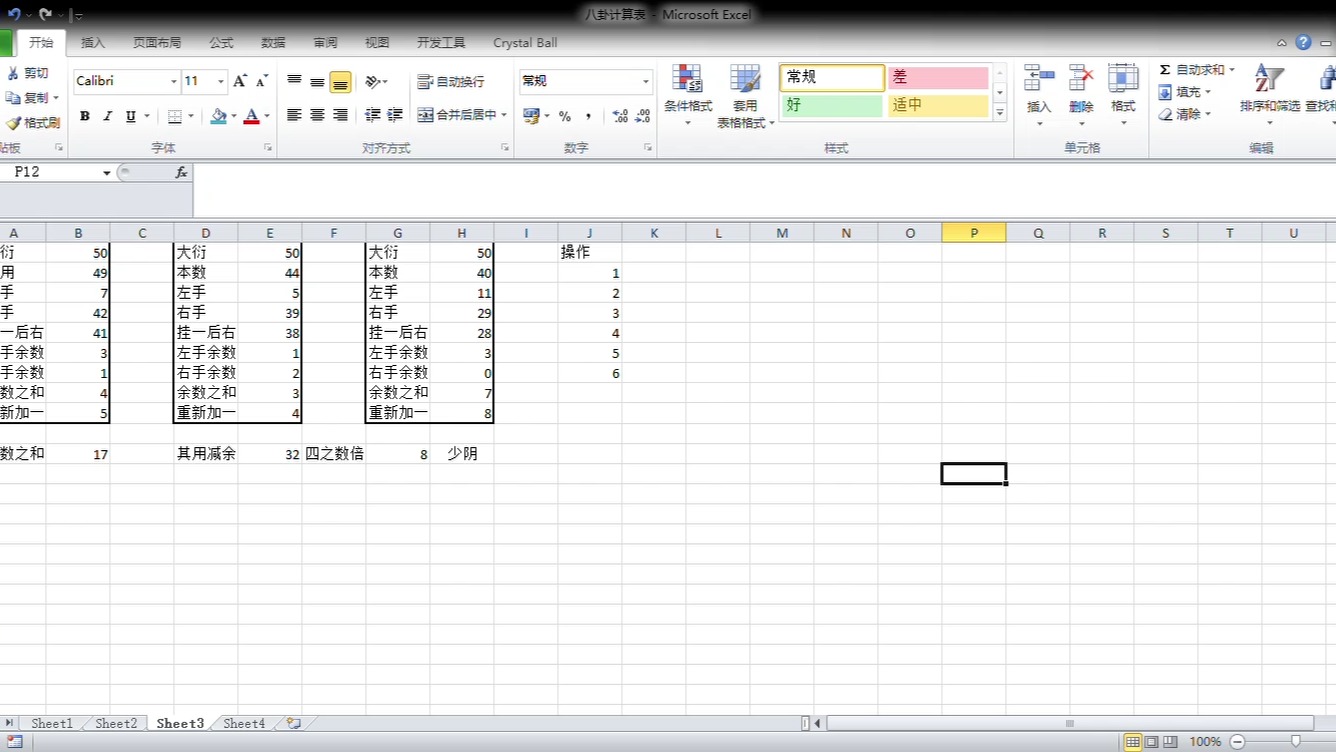
Task: Align cell text right
Action: [340, 115]
